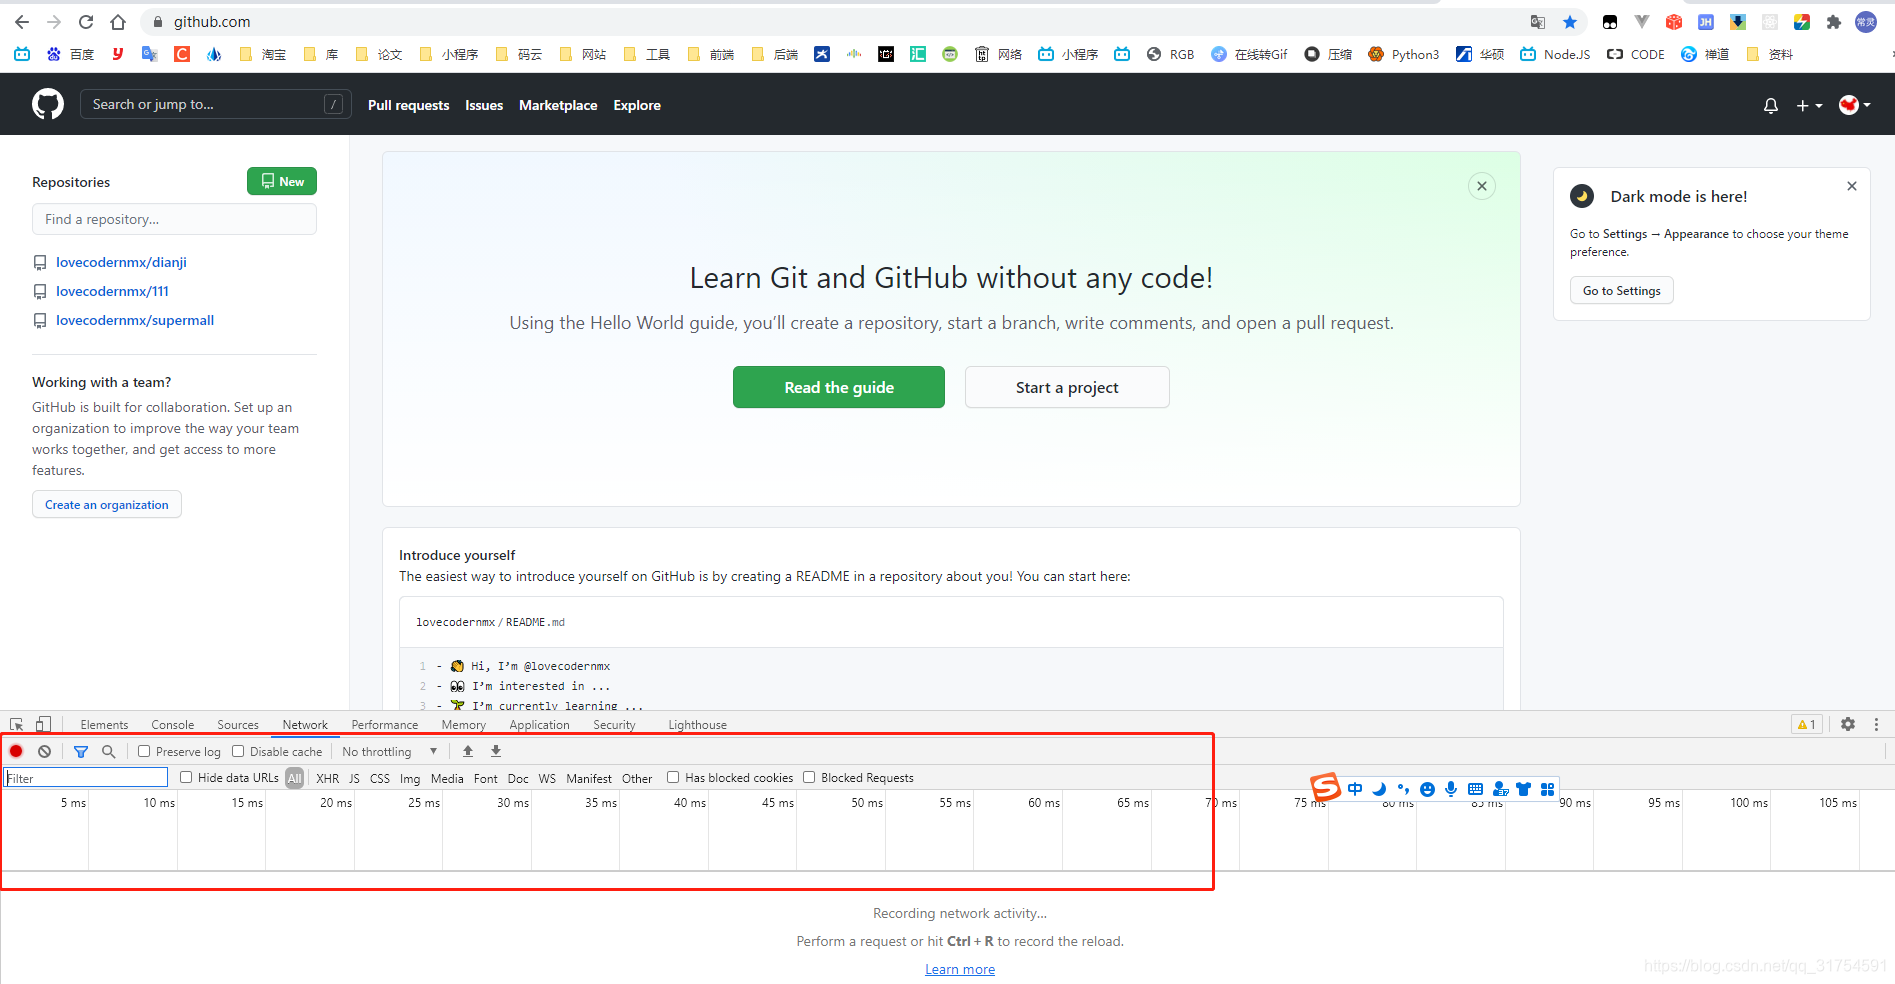
Task: Open the 前端 bookmark folder
Action: coord(711,54)
